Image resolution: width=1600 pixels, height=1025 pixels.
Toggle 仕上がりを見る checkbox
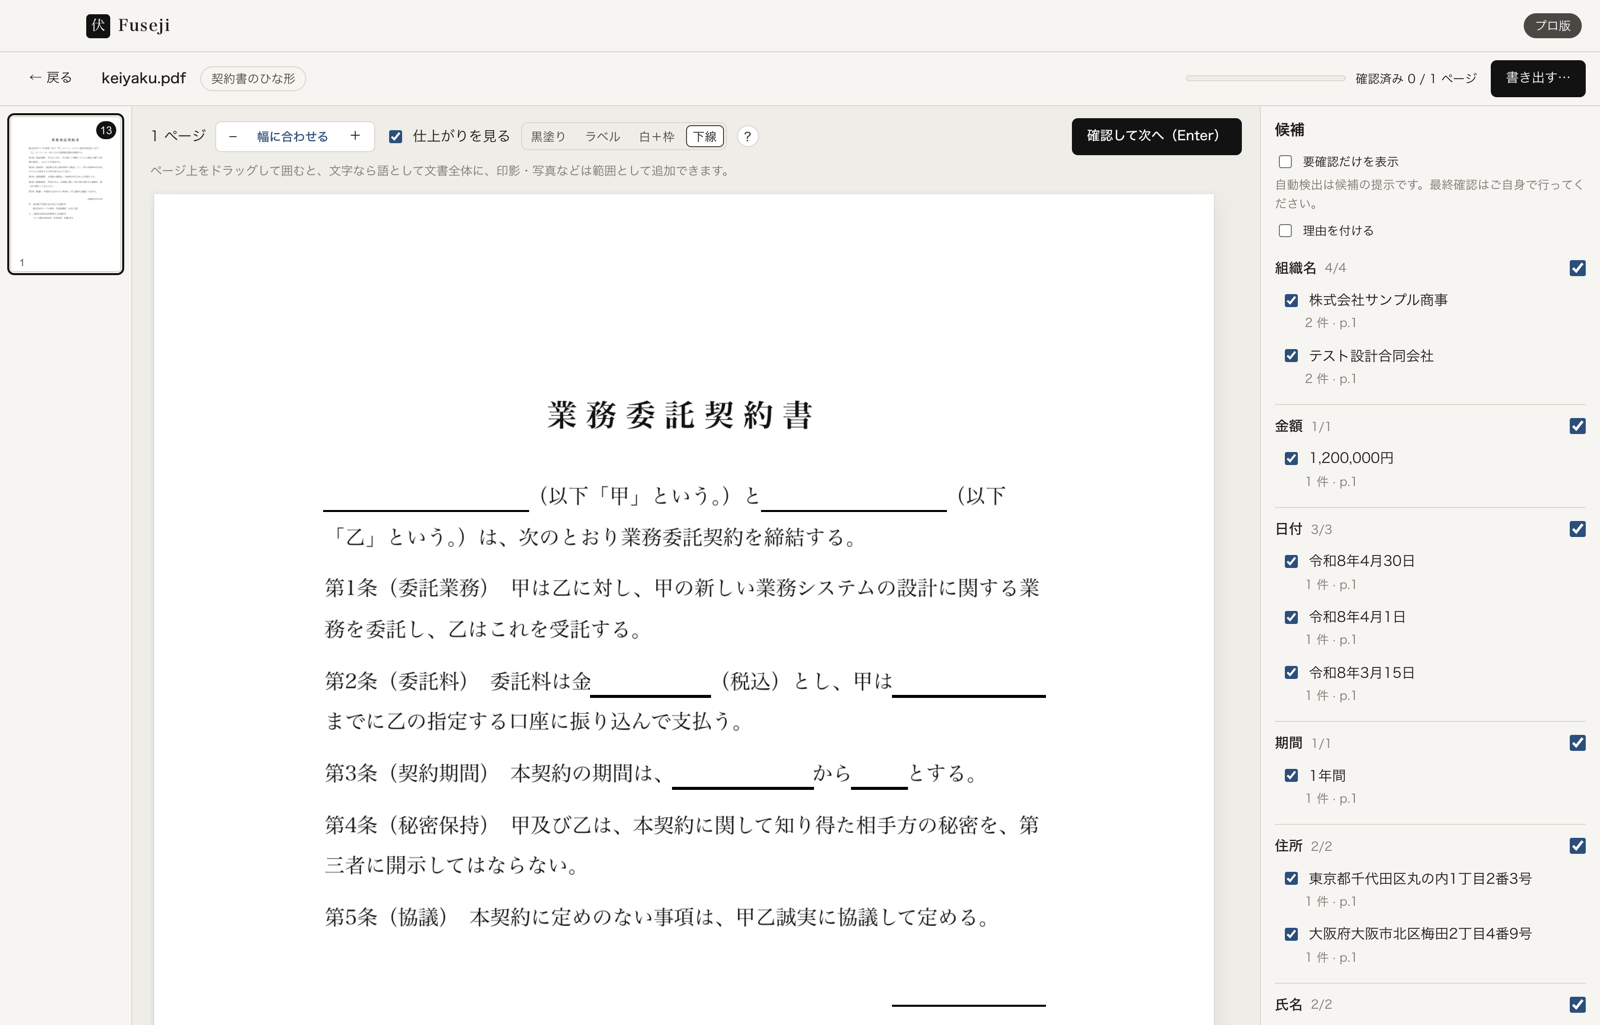pos(396,136)
